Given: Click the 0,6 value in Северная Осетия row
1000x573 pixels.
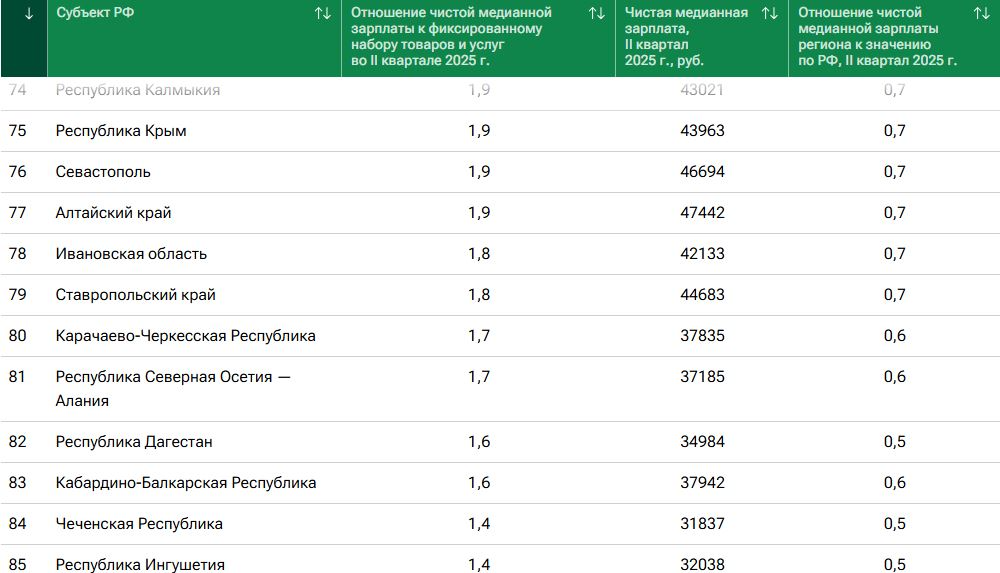Looking at the screenshot, I should click(895, 376).
